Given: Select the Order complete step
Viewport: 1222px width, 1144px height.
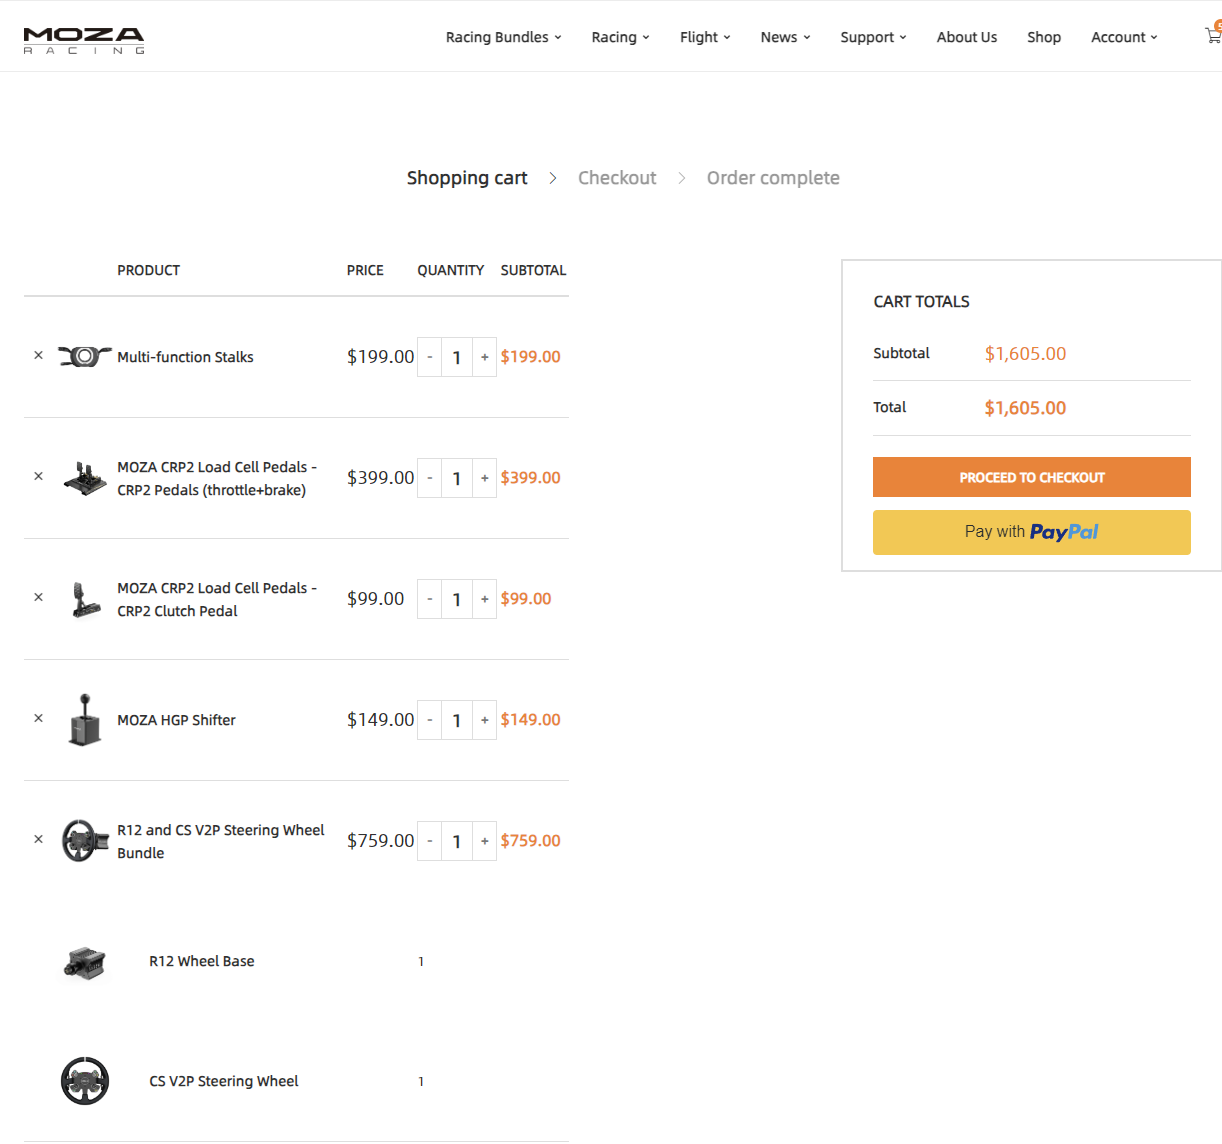Looking at the screenshot, I should click(773, 178).
